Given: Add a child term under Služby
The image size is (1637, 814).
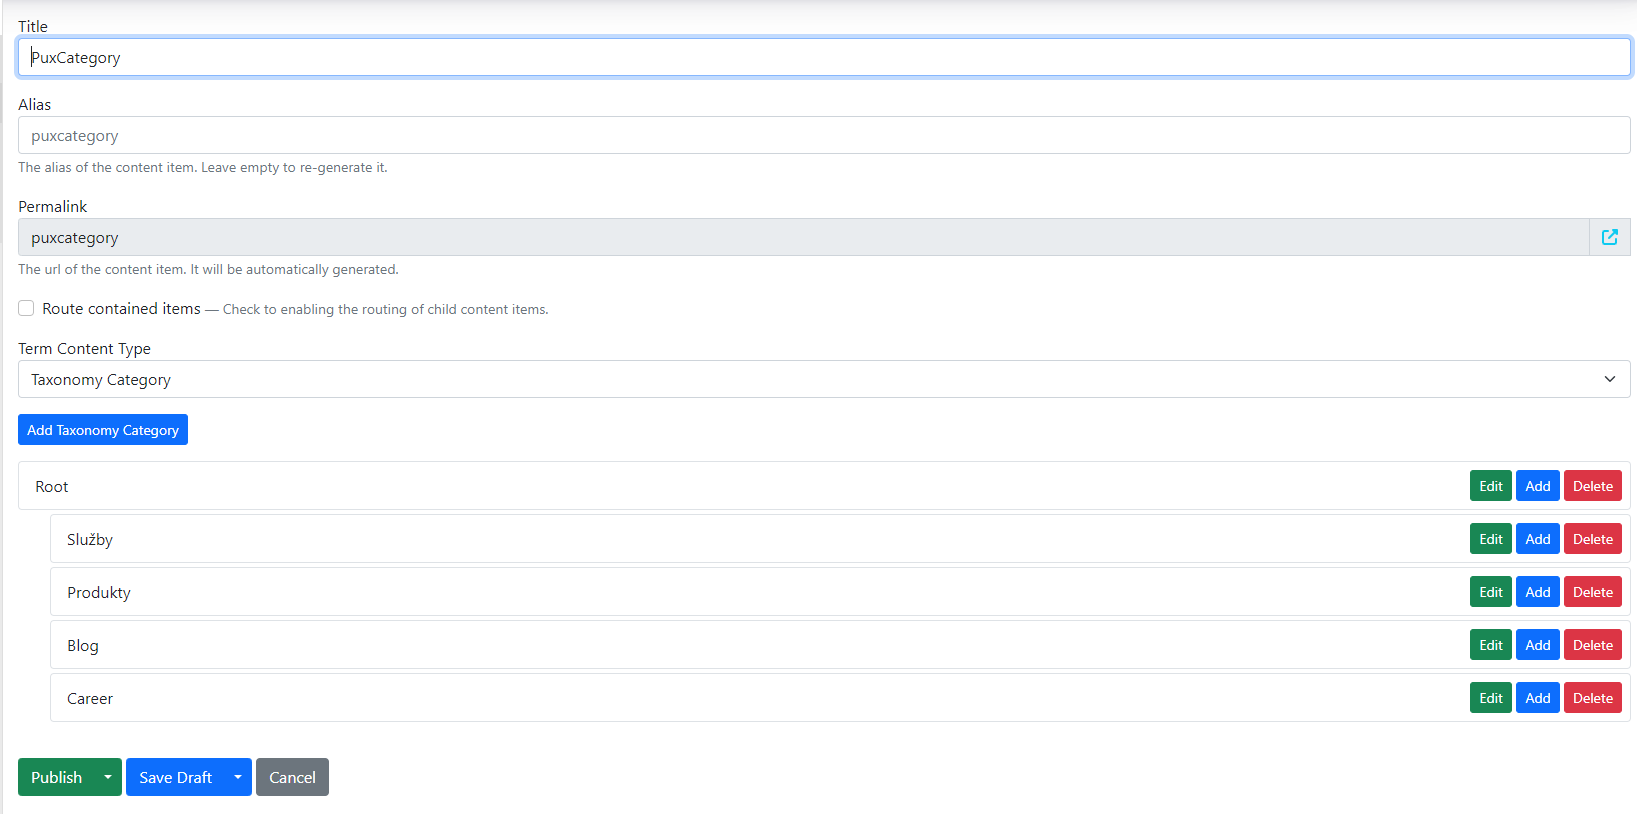Looking at the screenshot, I should click(1537, 539).
